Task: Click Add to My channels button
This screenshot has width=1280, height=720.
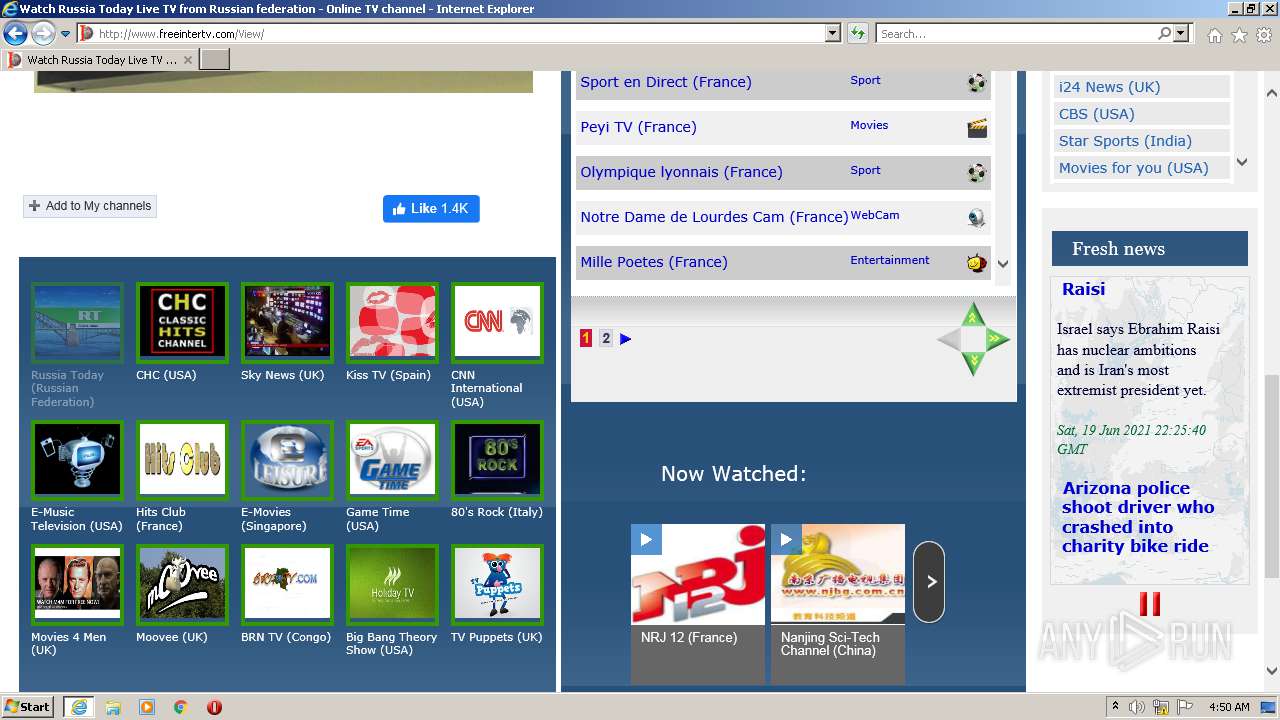Action: click(90, 206)
